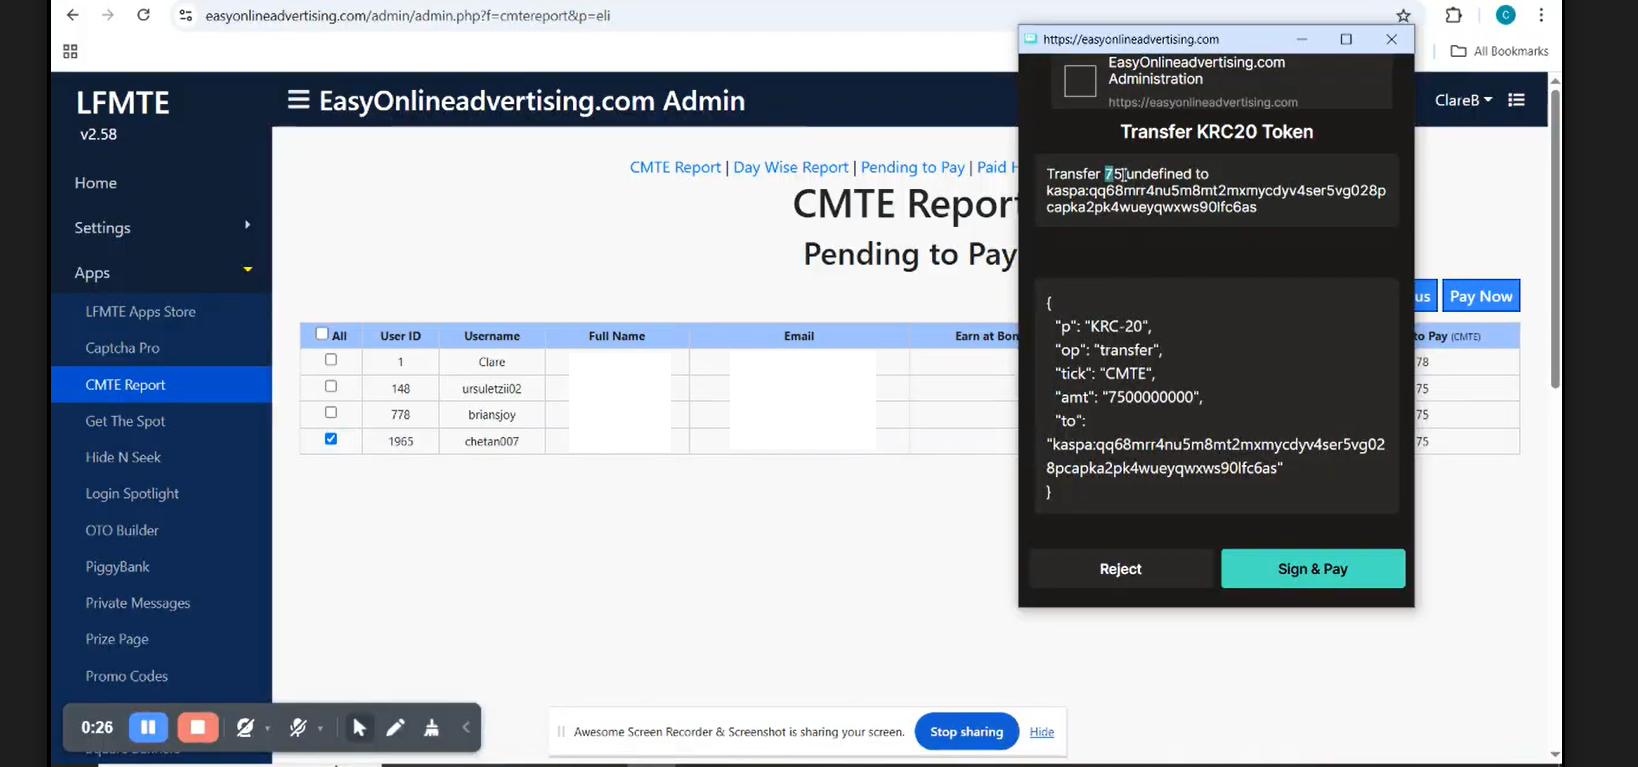Expand the Settings sidebar menu
The height and width of the screenshot is (767, 1638).
pos(161,227)
